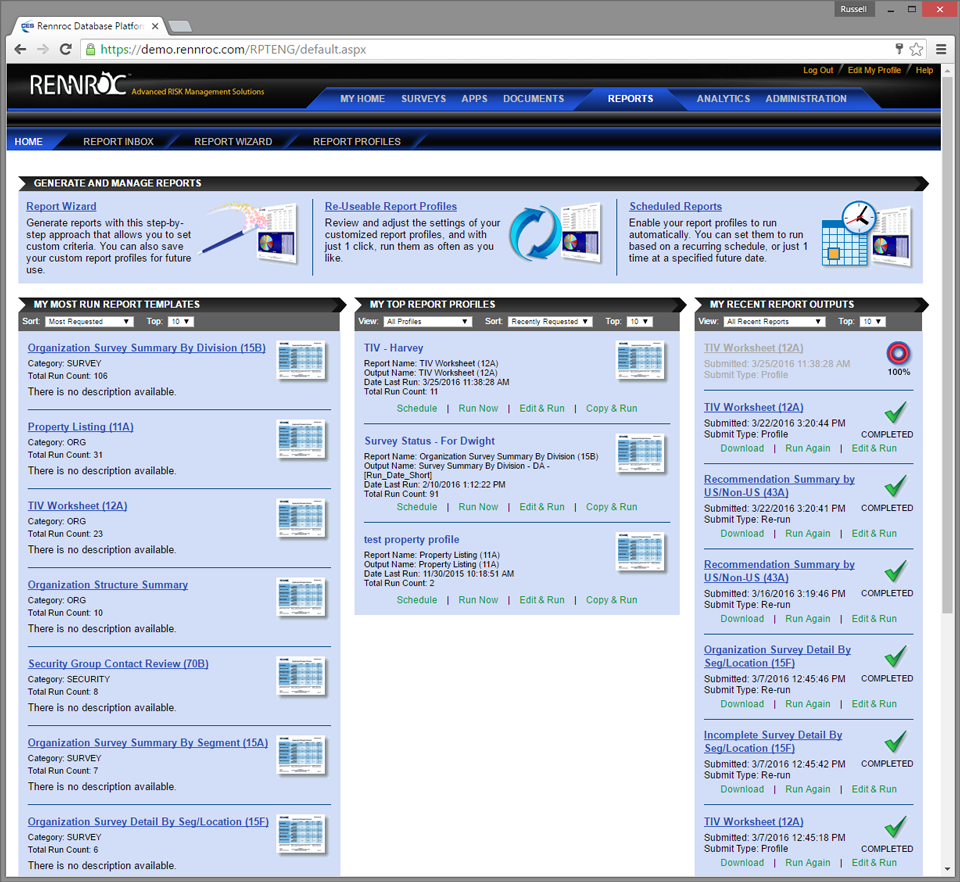Switch to REPORT PROFILES sub-tab
This screenshot has height=882, width=960.
(357, 141)
